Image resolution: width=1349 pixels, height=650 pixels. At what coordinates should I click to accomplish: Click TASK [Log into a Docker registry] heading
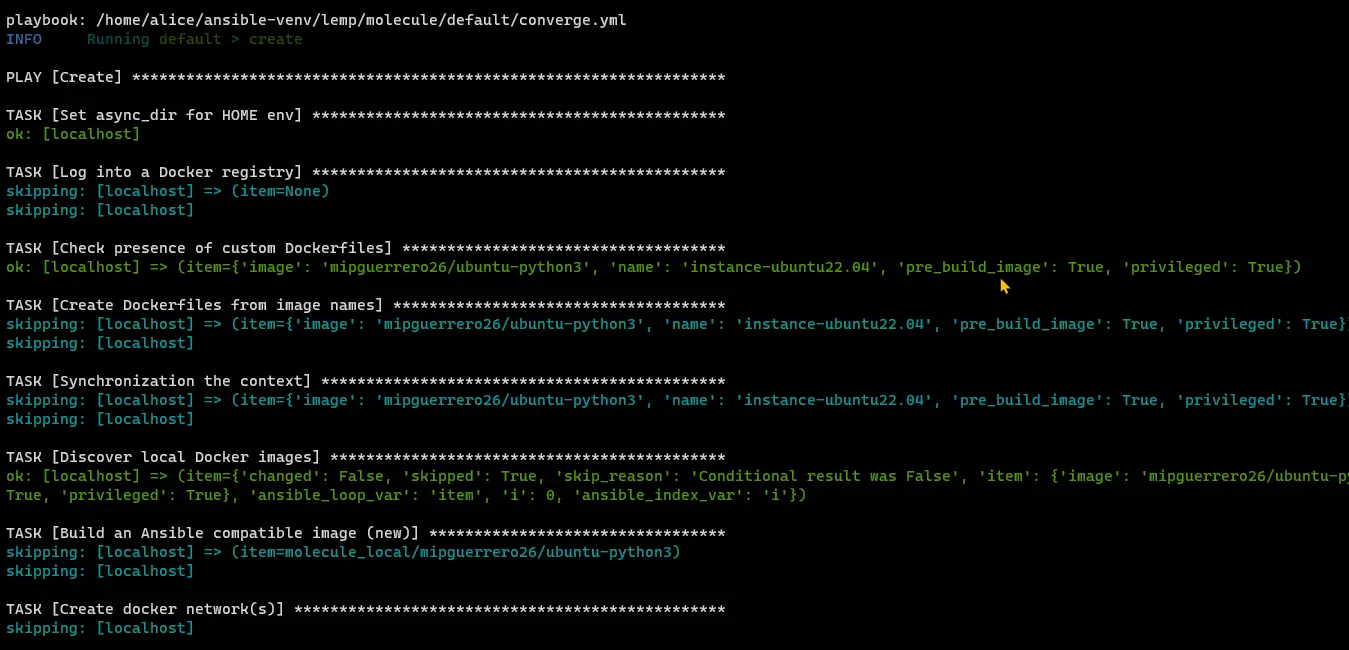coord(366,172)
